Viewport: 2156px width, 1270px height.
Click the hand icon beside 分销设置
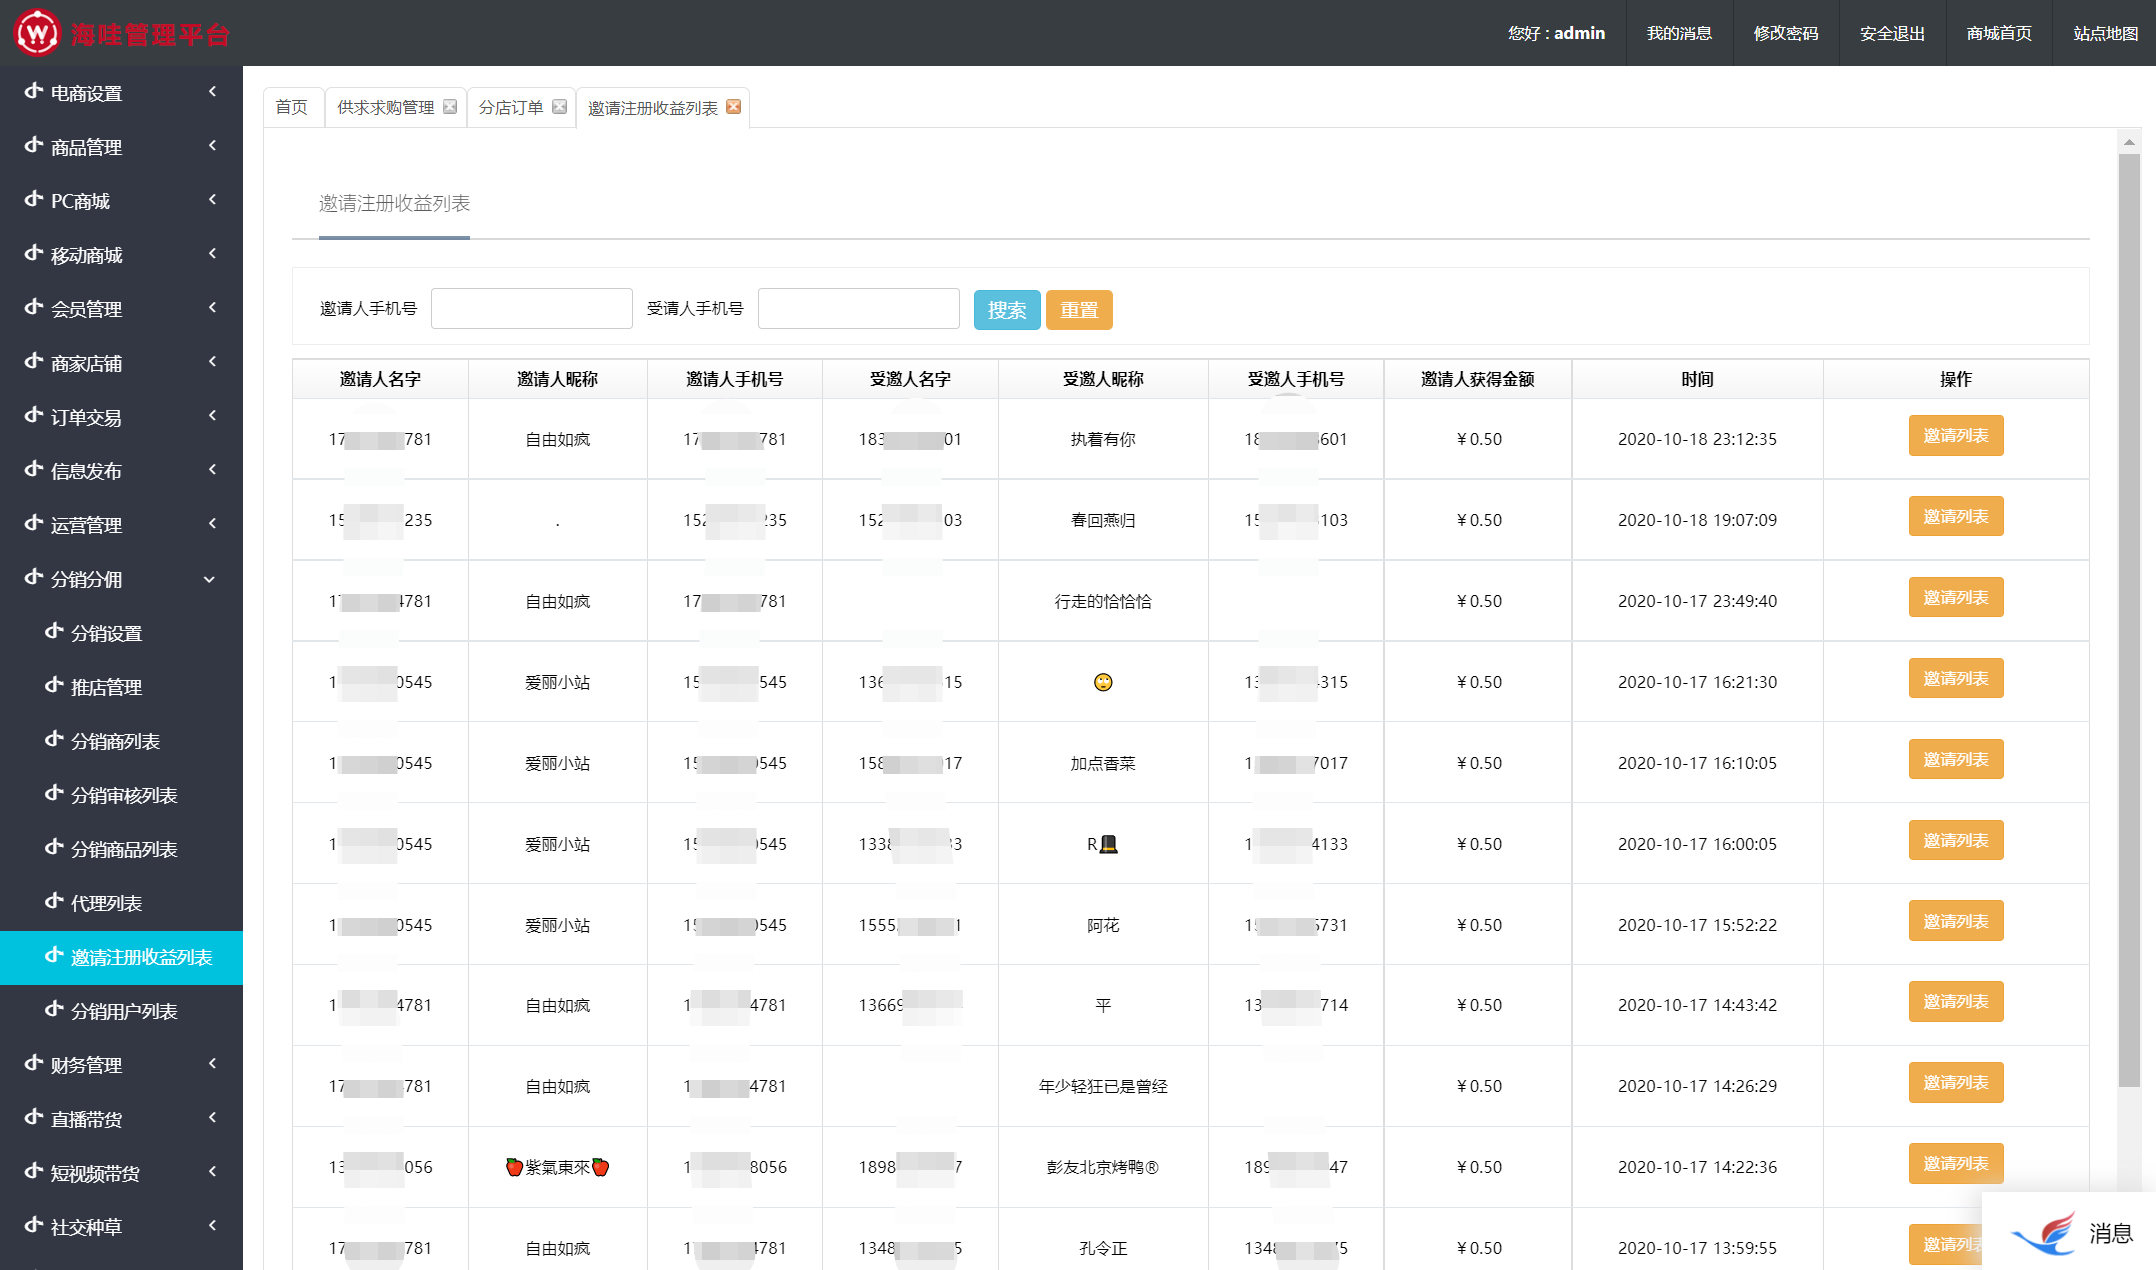pos(54,631)
